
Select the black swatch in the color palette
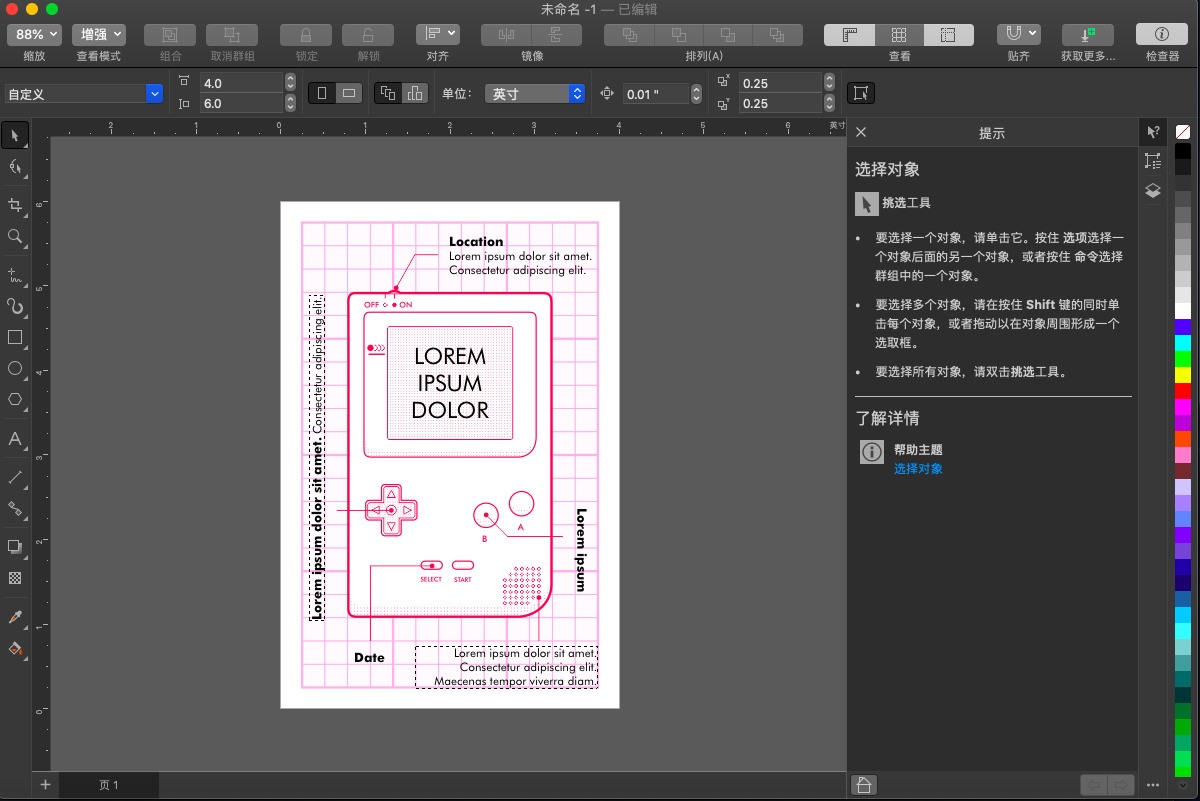pyautogui.click(x=1184, y=153)
